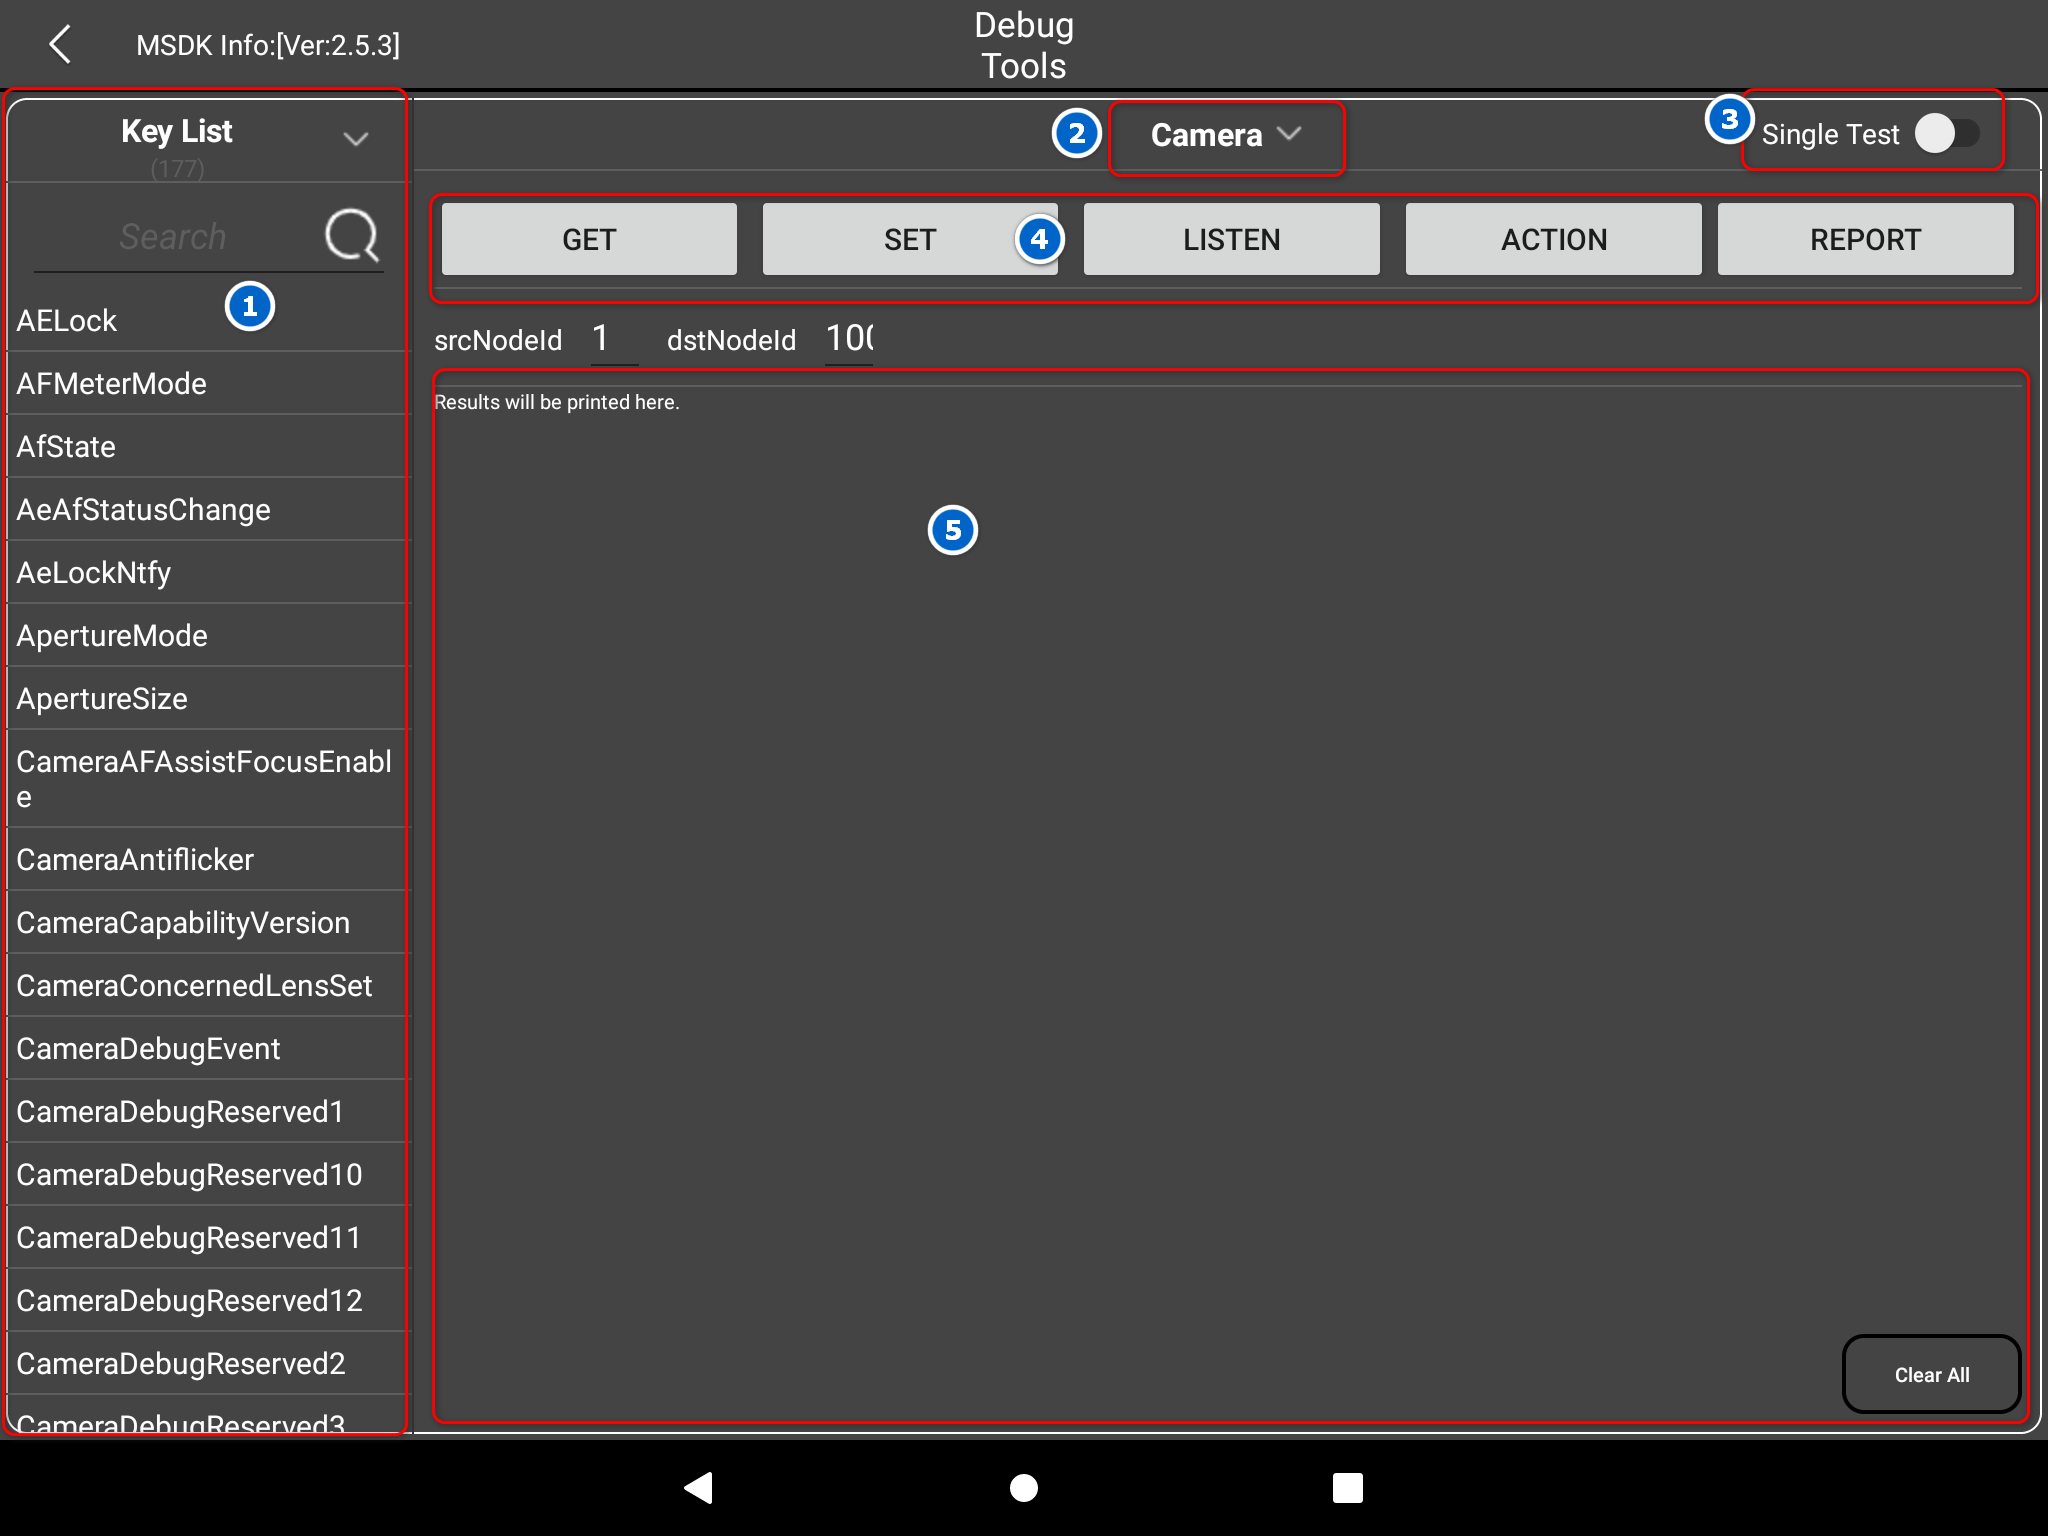
Task: Select ApertureSize key
Action: 207,698
